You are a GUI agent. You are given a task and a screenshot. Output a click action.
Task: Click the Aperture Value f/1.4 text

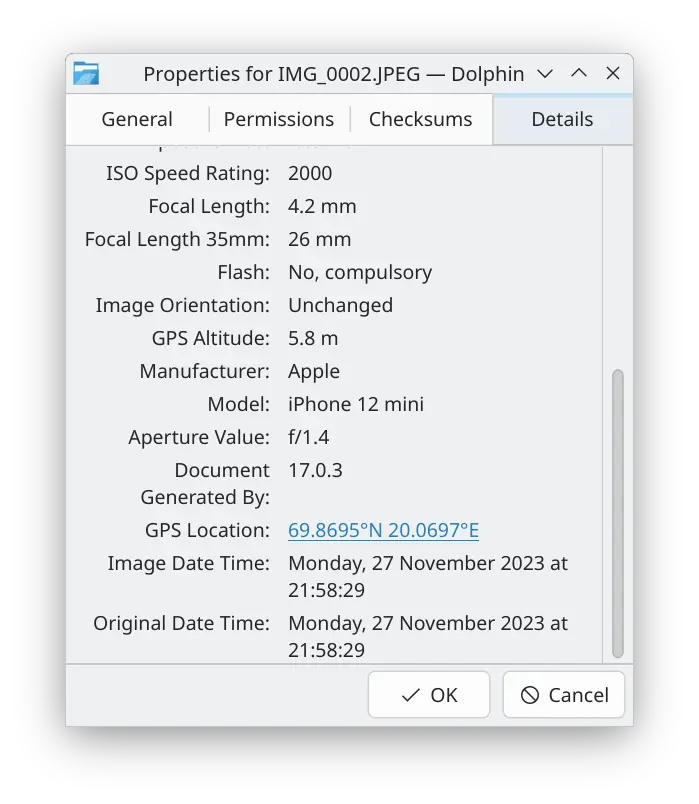(309, 436)
